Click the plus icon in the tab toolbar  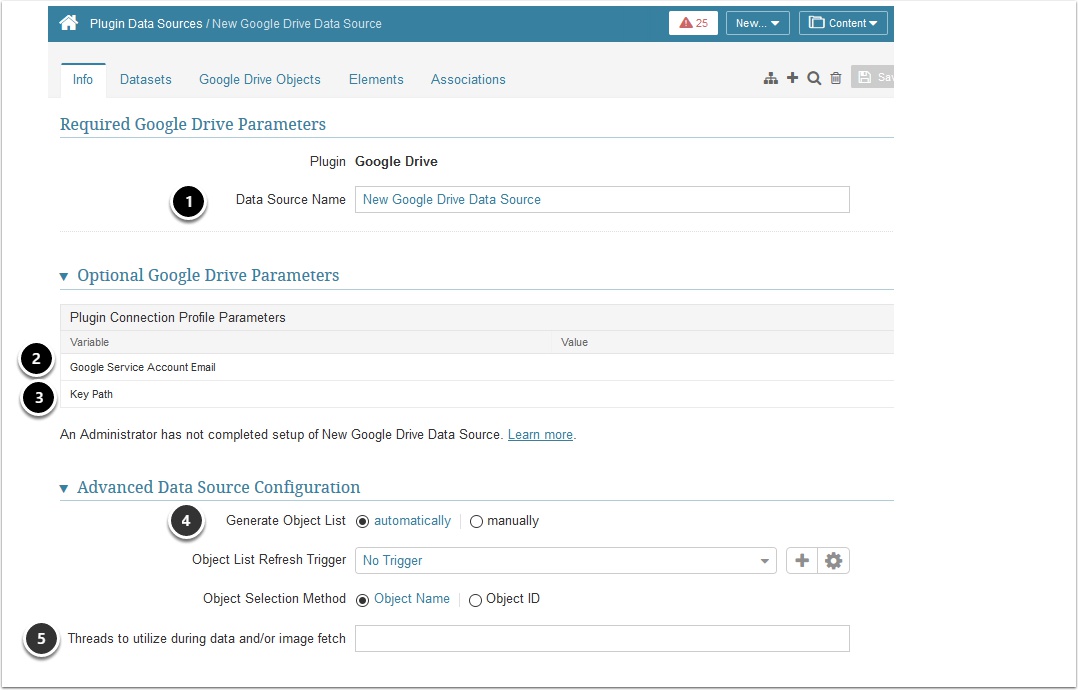(793, 78)
